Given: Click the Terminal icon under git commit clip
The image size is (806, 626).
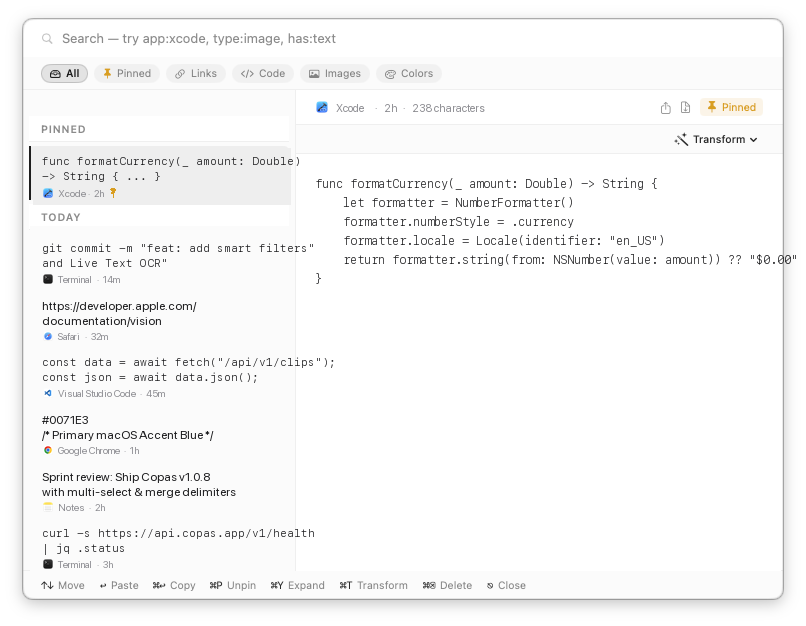Looking at the screenshot, I should coord(48,280).
